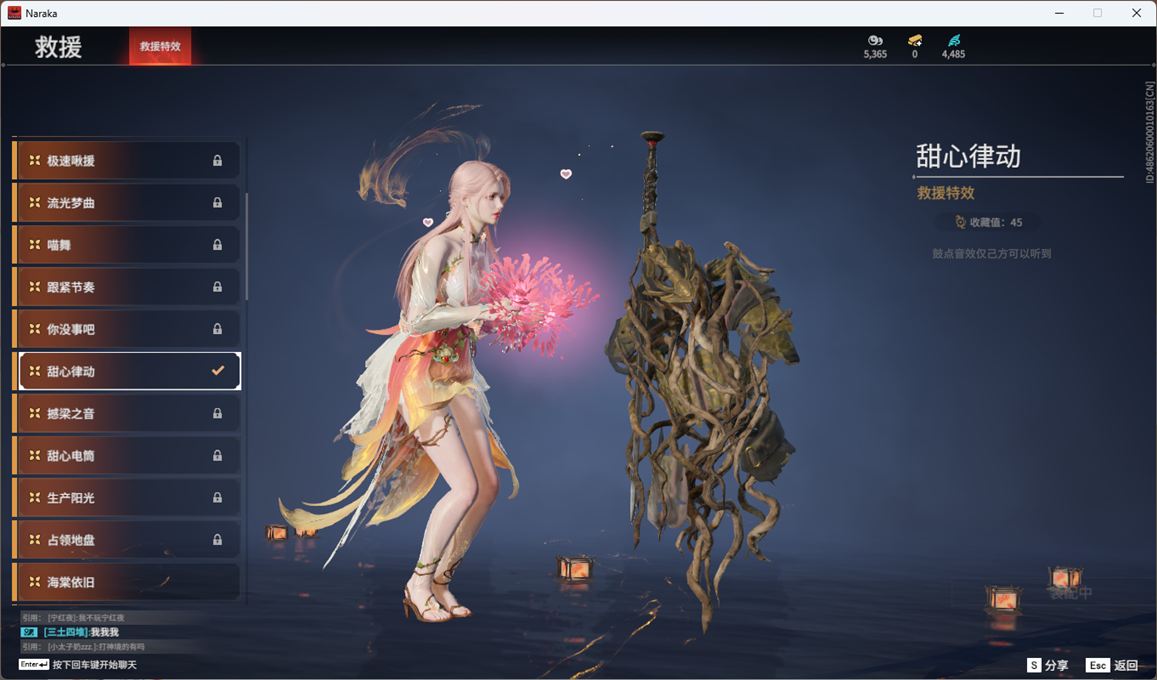1157x680 pixels.
Task: Click the 救援特效 category label under title
Action: click(x=945, y=193)
